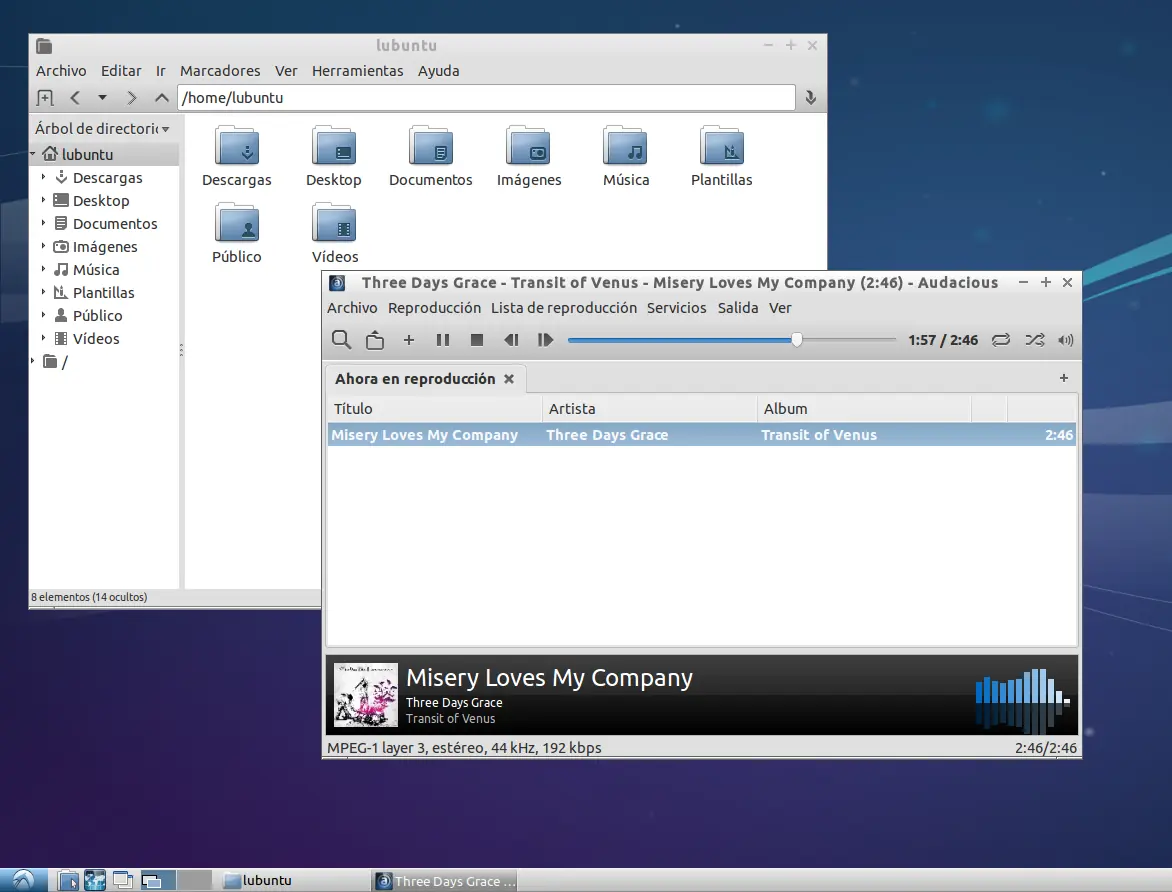Open the file manager Archivo menu
The width and height of the screenshot is (1172, 892).
(x=61, y=71)
